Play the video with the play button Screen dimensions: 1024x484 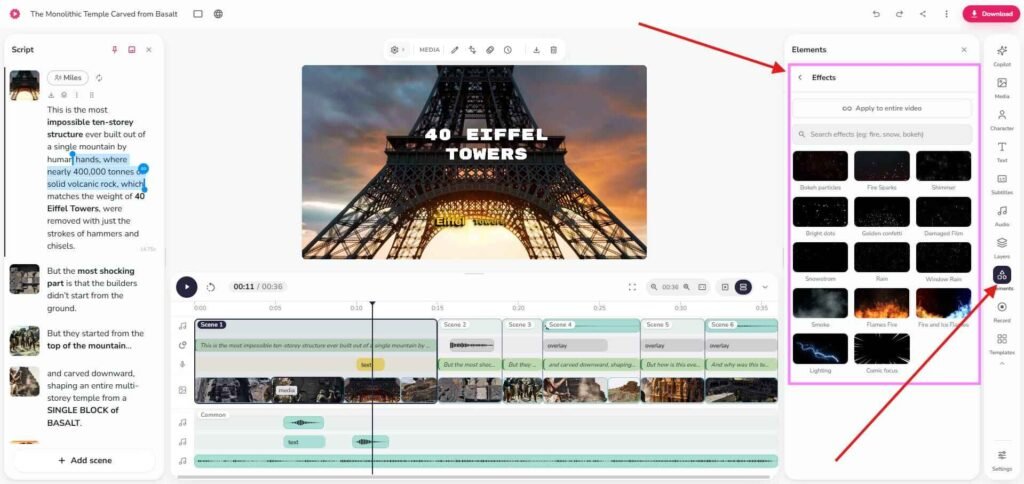point(186,287)
